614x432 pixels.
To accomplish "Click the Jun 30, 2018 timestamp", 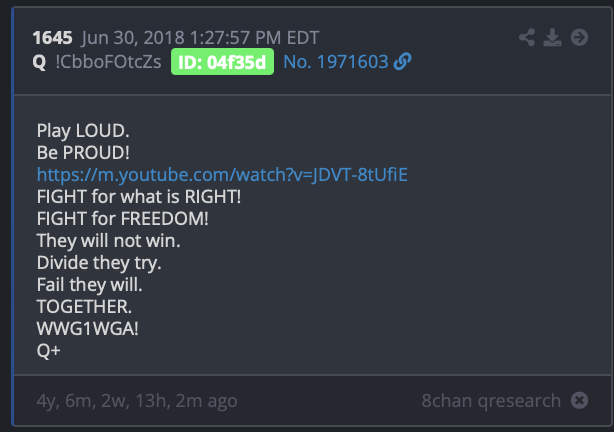I will [200, 38].
